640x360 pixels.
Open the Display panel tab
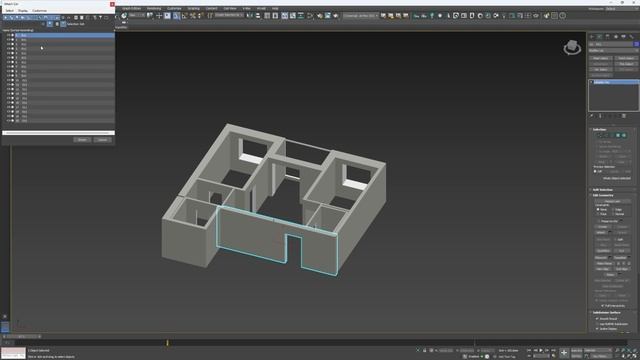(623, 37)
